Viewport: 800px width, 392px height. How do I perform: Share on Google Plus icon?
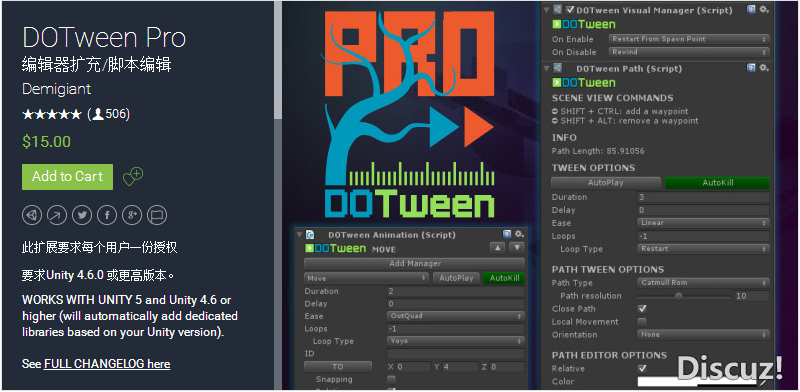tap(132, 215)
